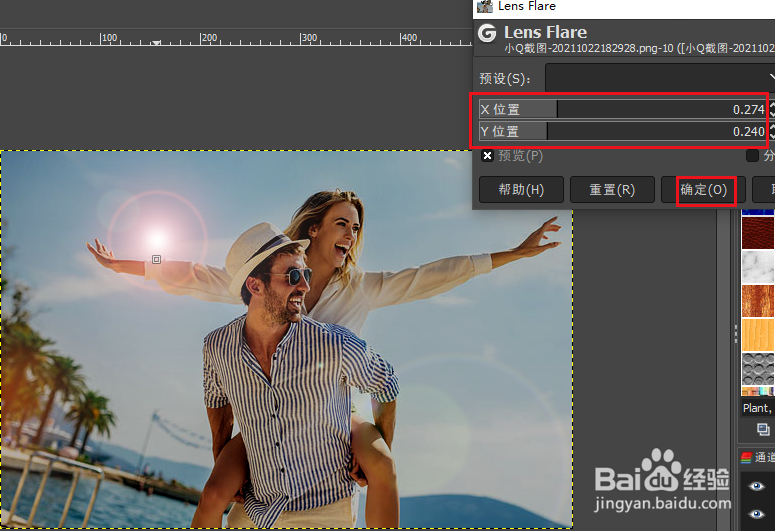Click the 帮助(H) help button

[521, 190]
